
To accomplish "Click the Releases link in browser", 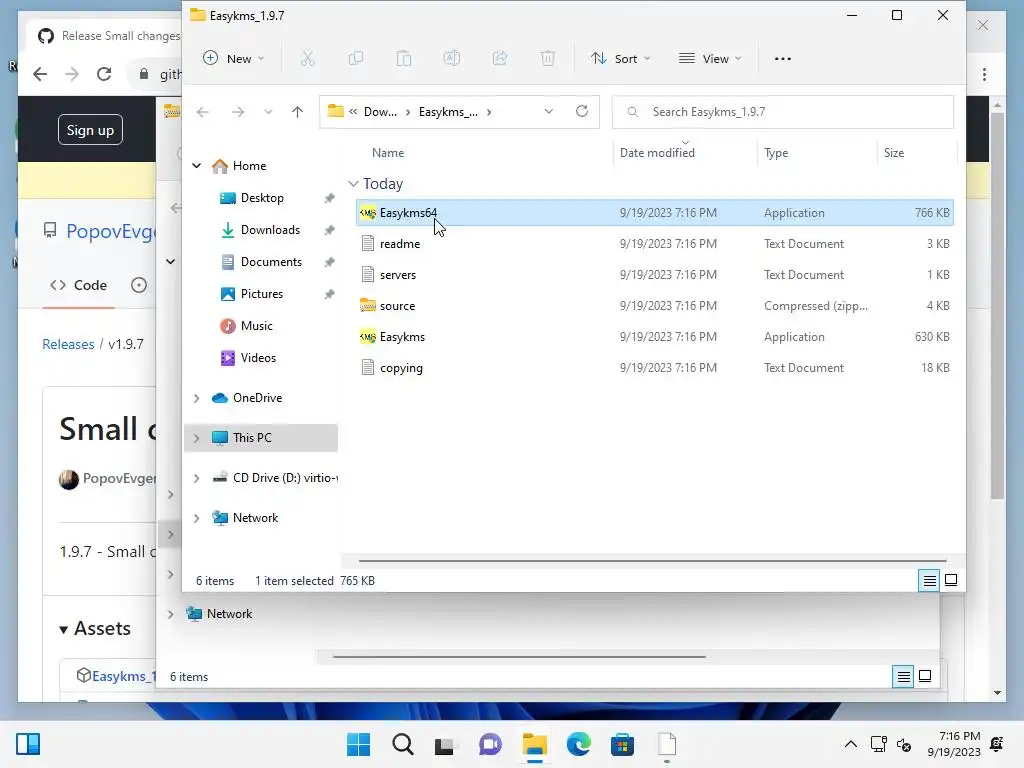I will [68, 344].
